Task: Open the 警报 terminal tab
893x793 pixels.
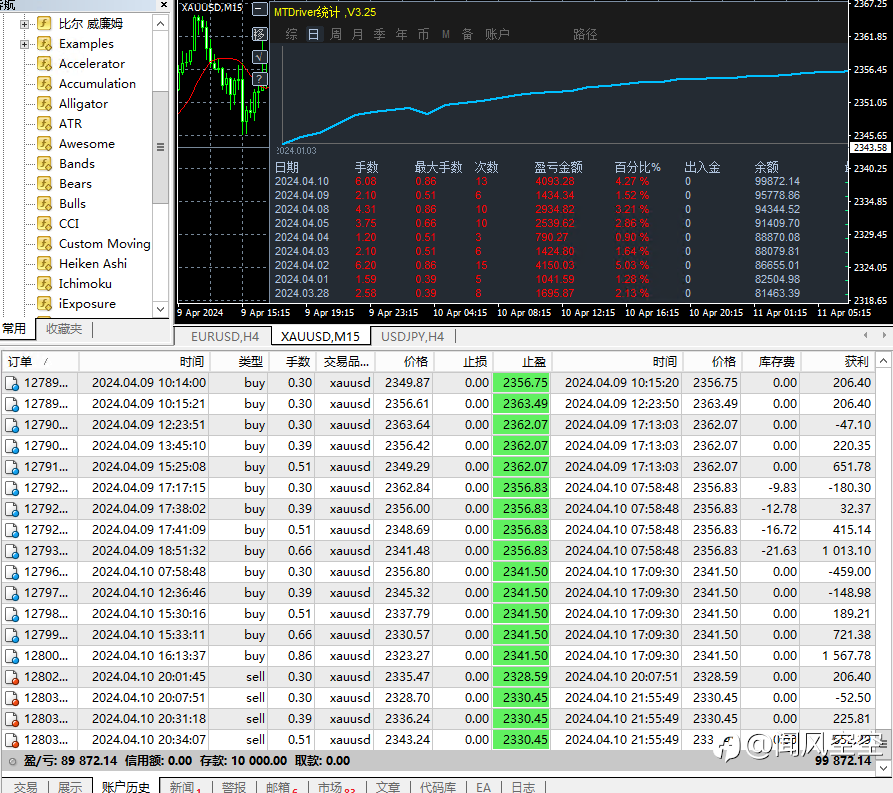Action: (x=234, y=787)
